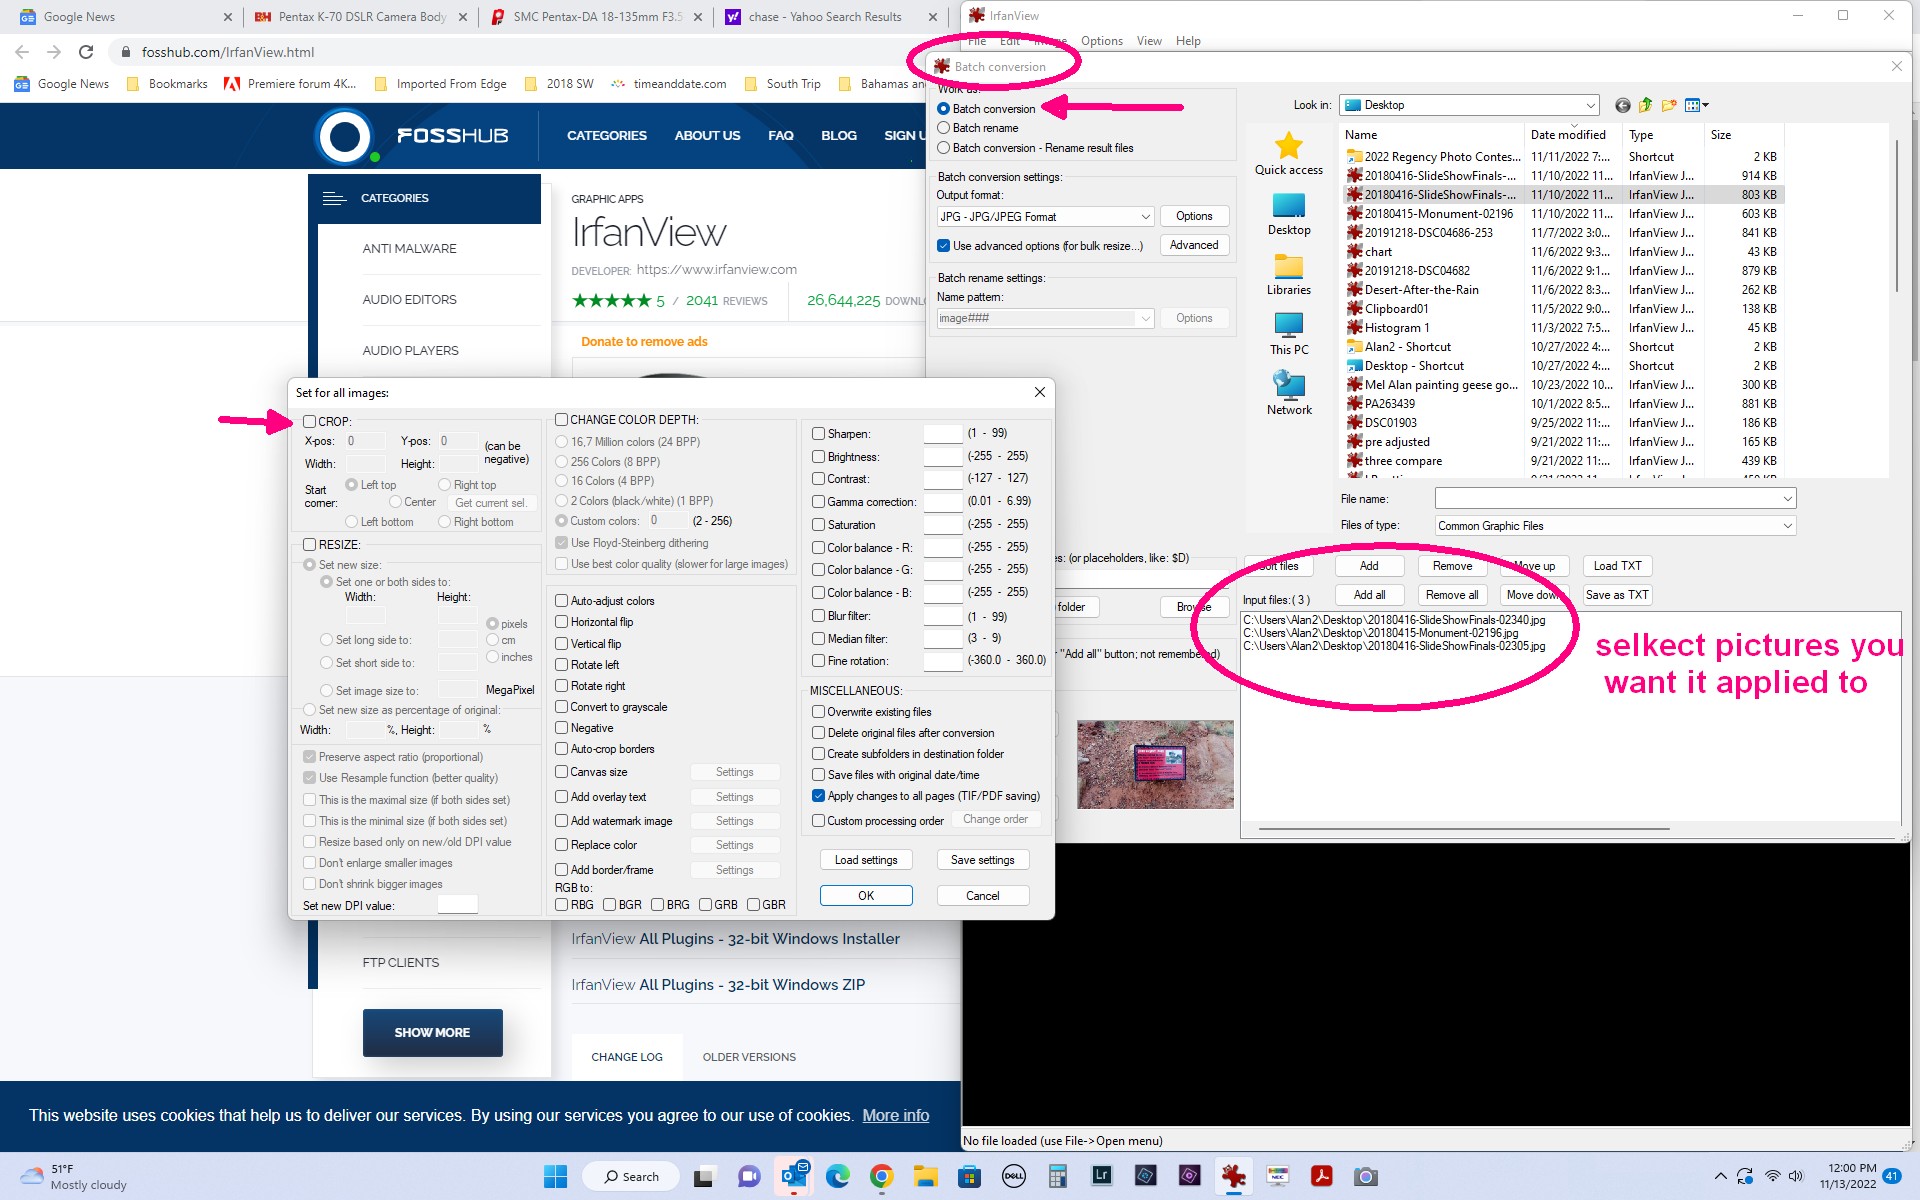Open the Dell app on the taskbar

click(1013, 1176)
